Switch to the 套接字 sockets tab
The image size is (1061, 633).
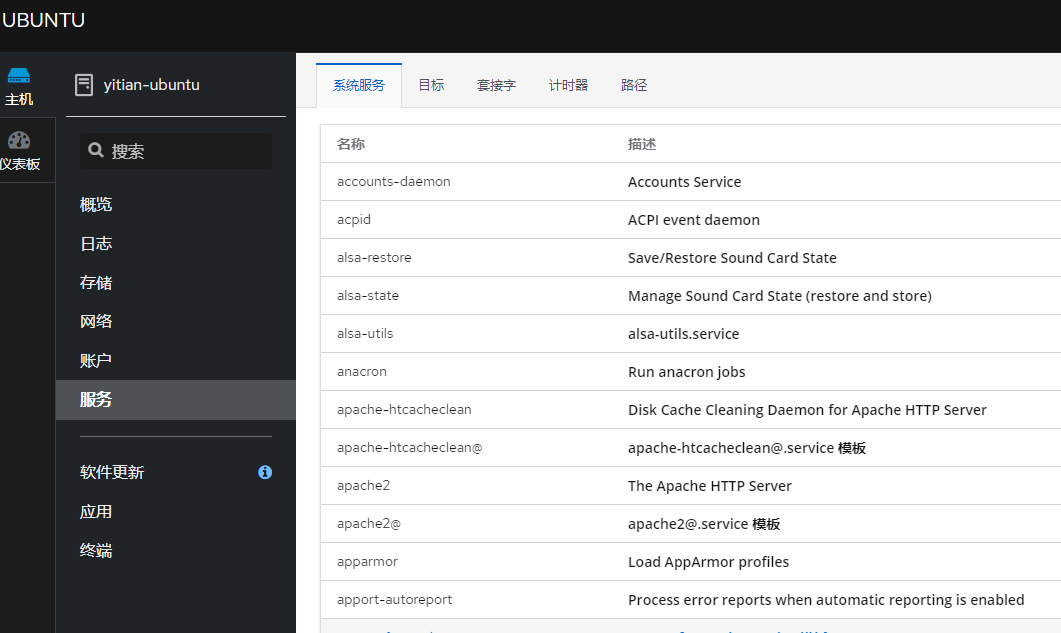pos(496,86)
